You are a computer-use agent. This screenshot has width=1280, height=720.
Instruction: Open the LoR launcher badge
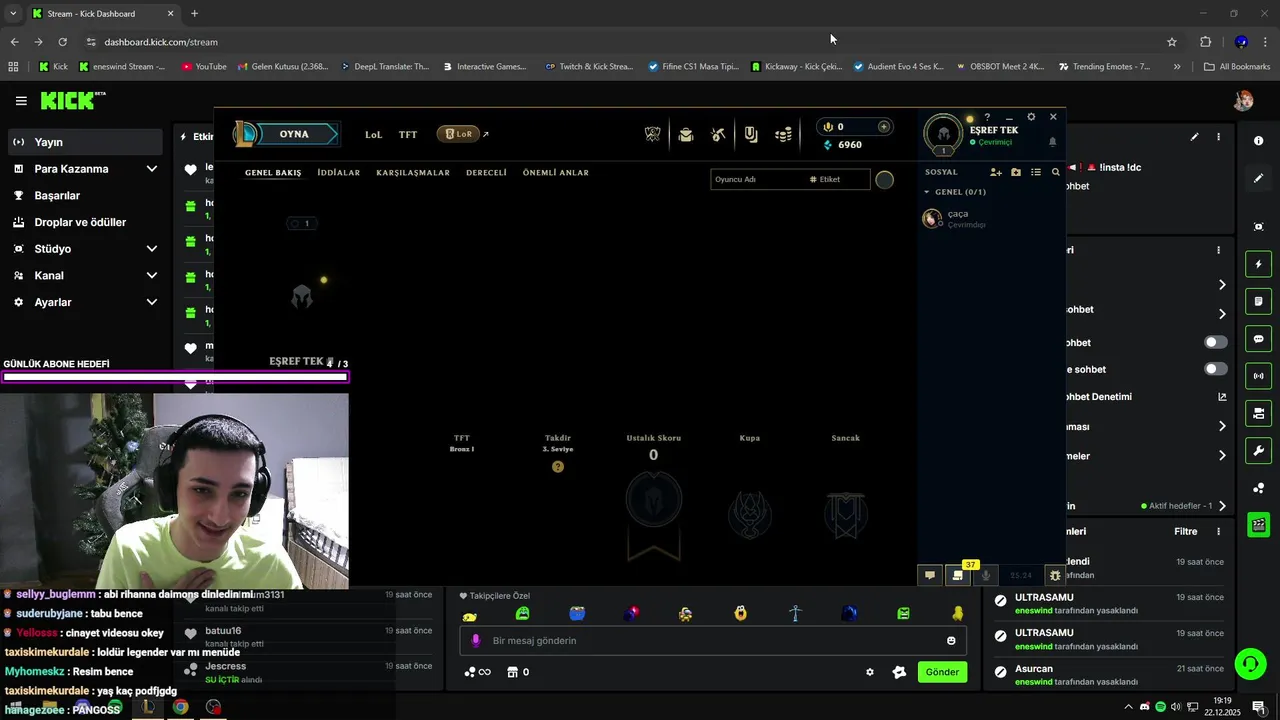[x=458, y=134]
